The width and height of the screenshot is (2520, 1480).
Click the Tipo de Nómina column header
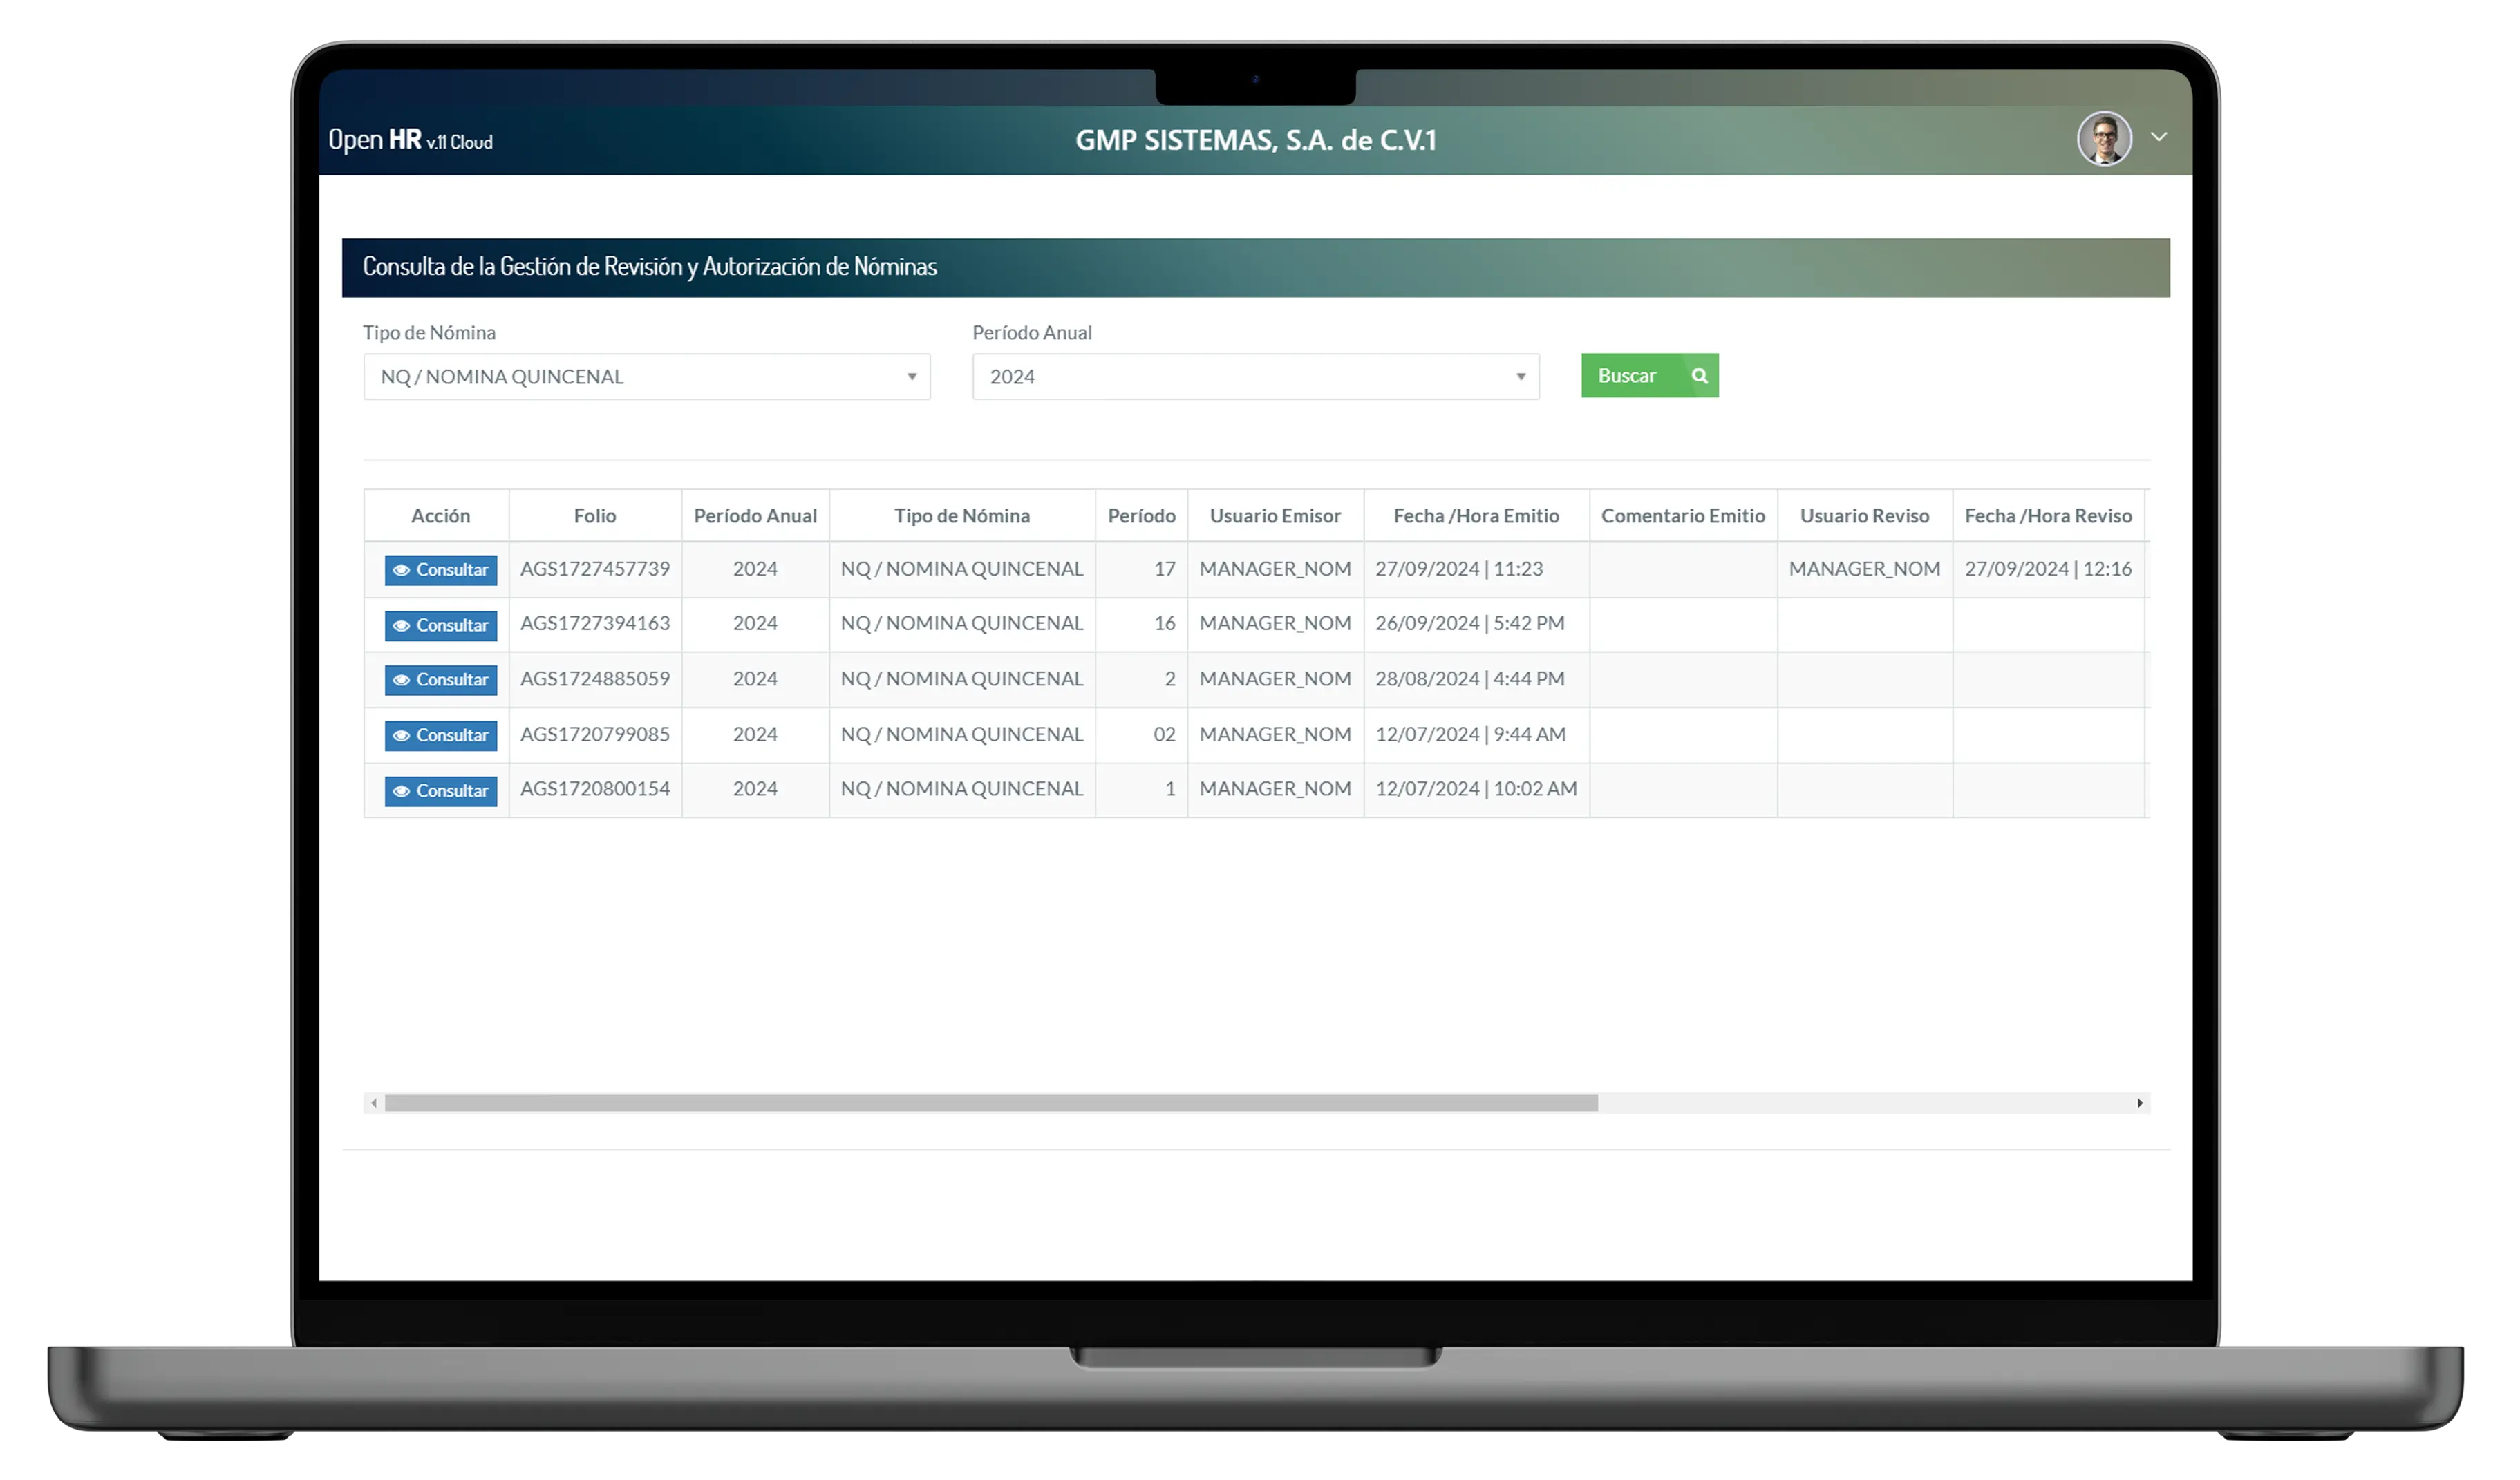click(962, 516)
